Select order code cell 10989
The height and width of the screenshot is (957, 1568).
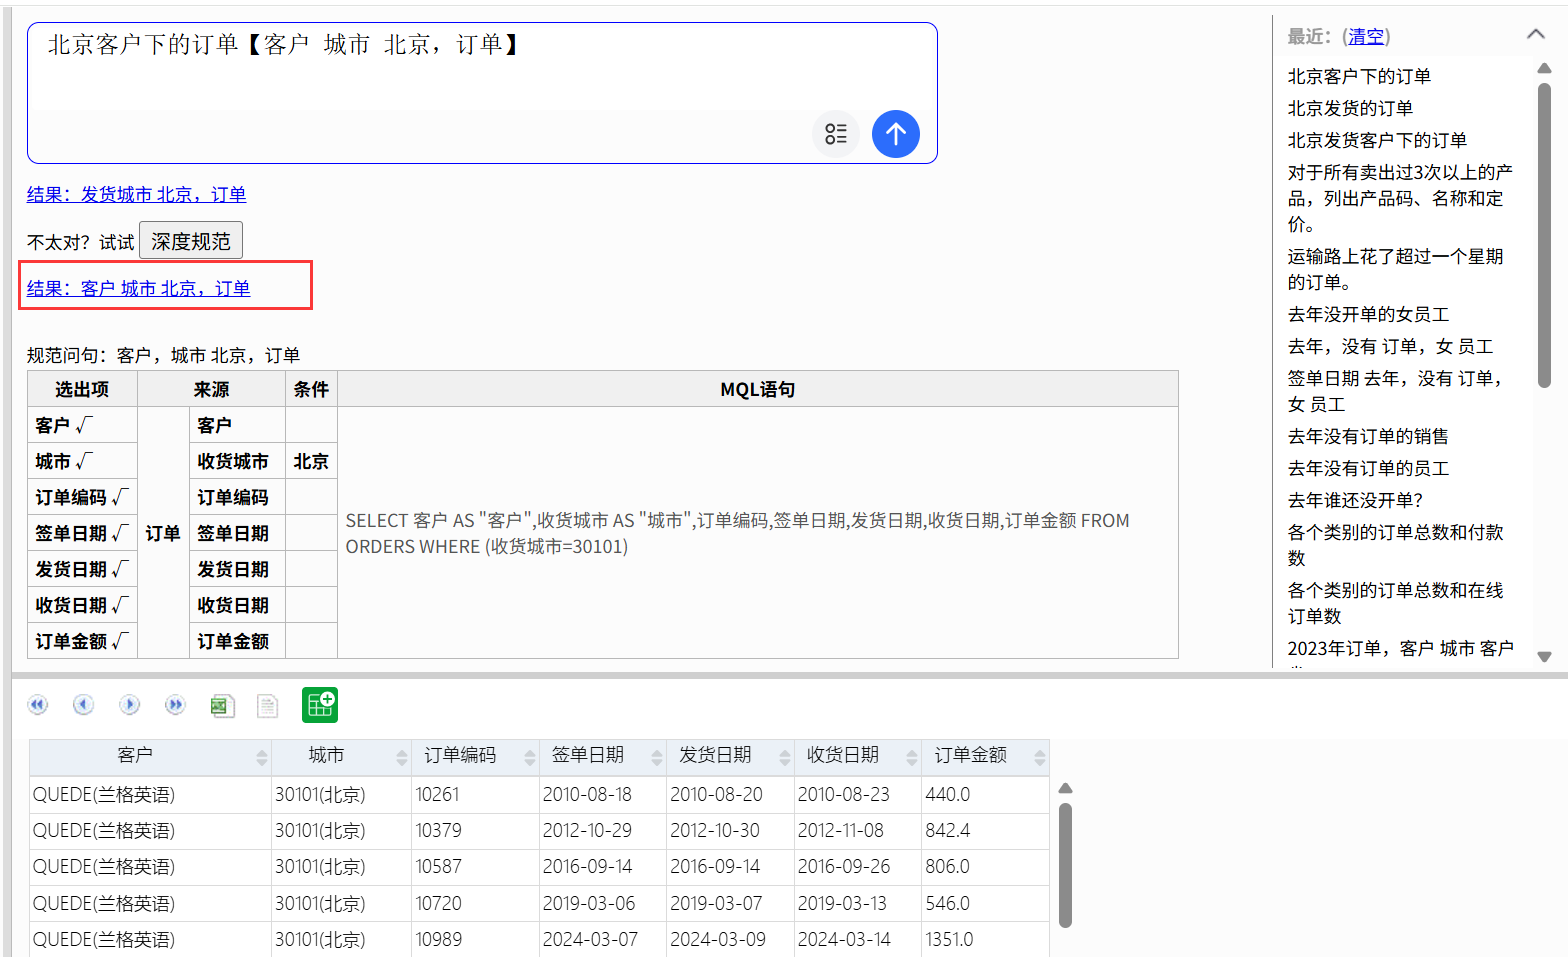475,939
